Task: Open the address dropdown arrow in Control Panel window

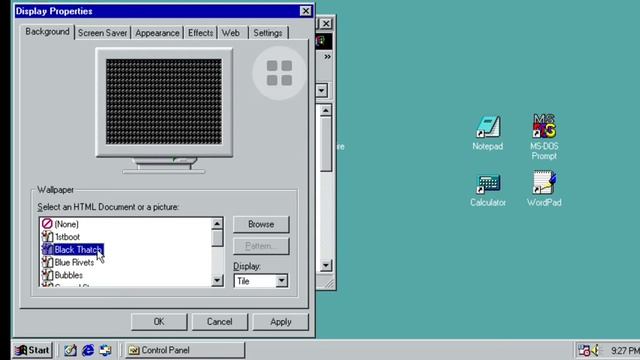Action: pyautogui.click(x=322, y=90)
